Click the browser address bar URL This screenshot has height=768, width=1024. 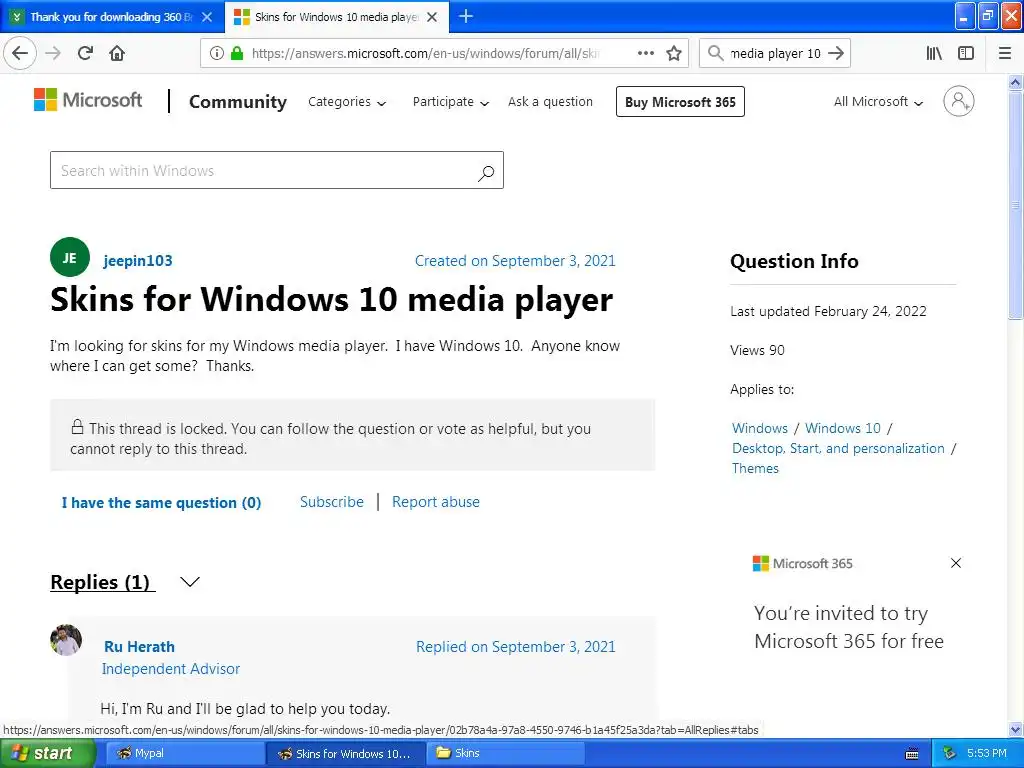pyautogui.click(x=424, y=54)
